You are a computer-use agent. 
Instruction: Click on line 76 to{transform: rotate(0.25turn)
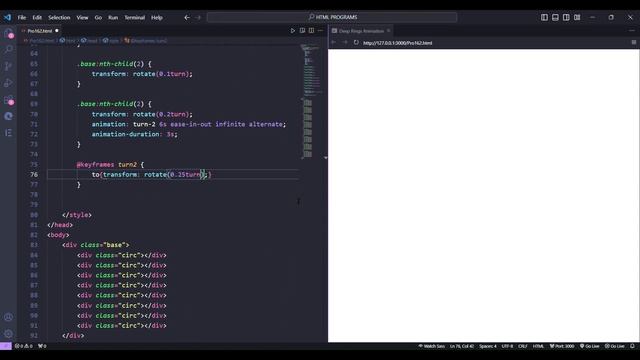pos(151,175)
